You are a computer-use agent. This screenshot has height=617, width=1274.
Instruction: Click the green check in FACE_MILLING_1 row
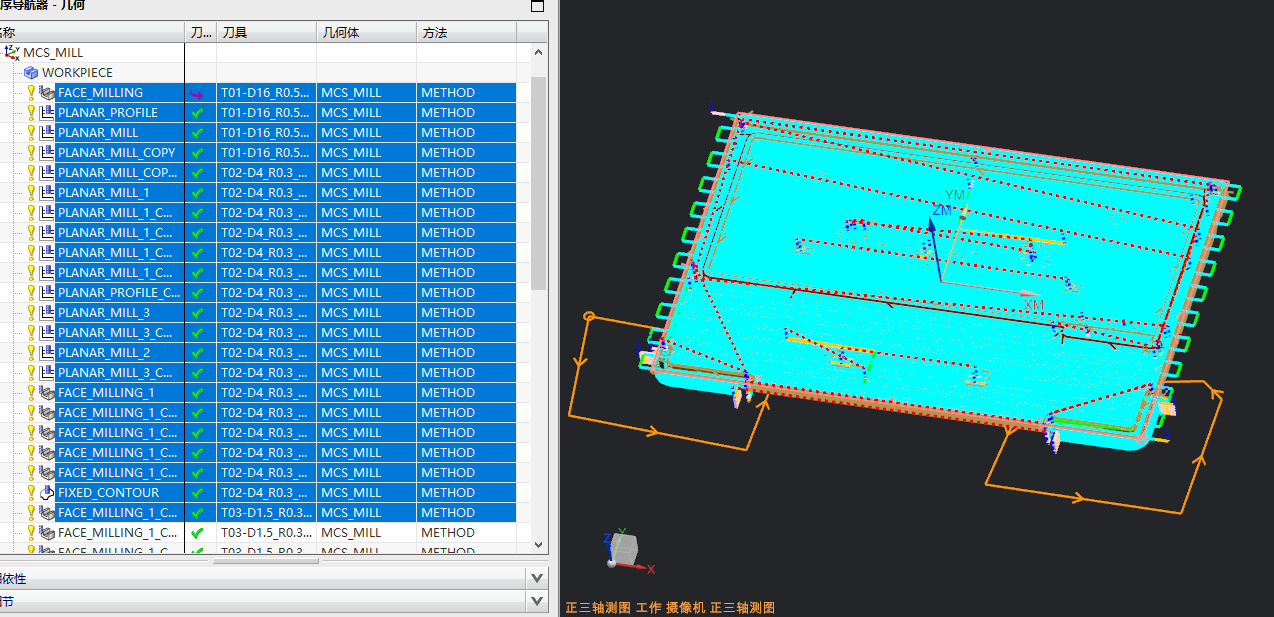[x=197, y=393]
